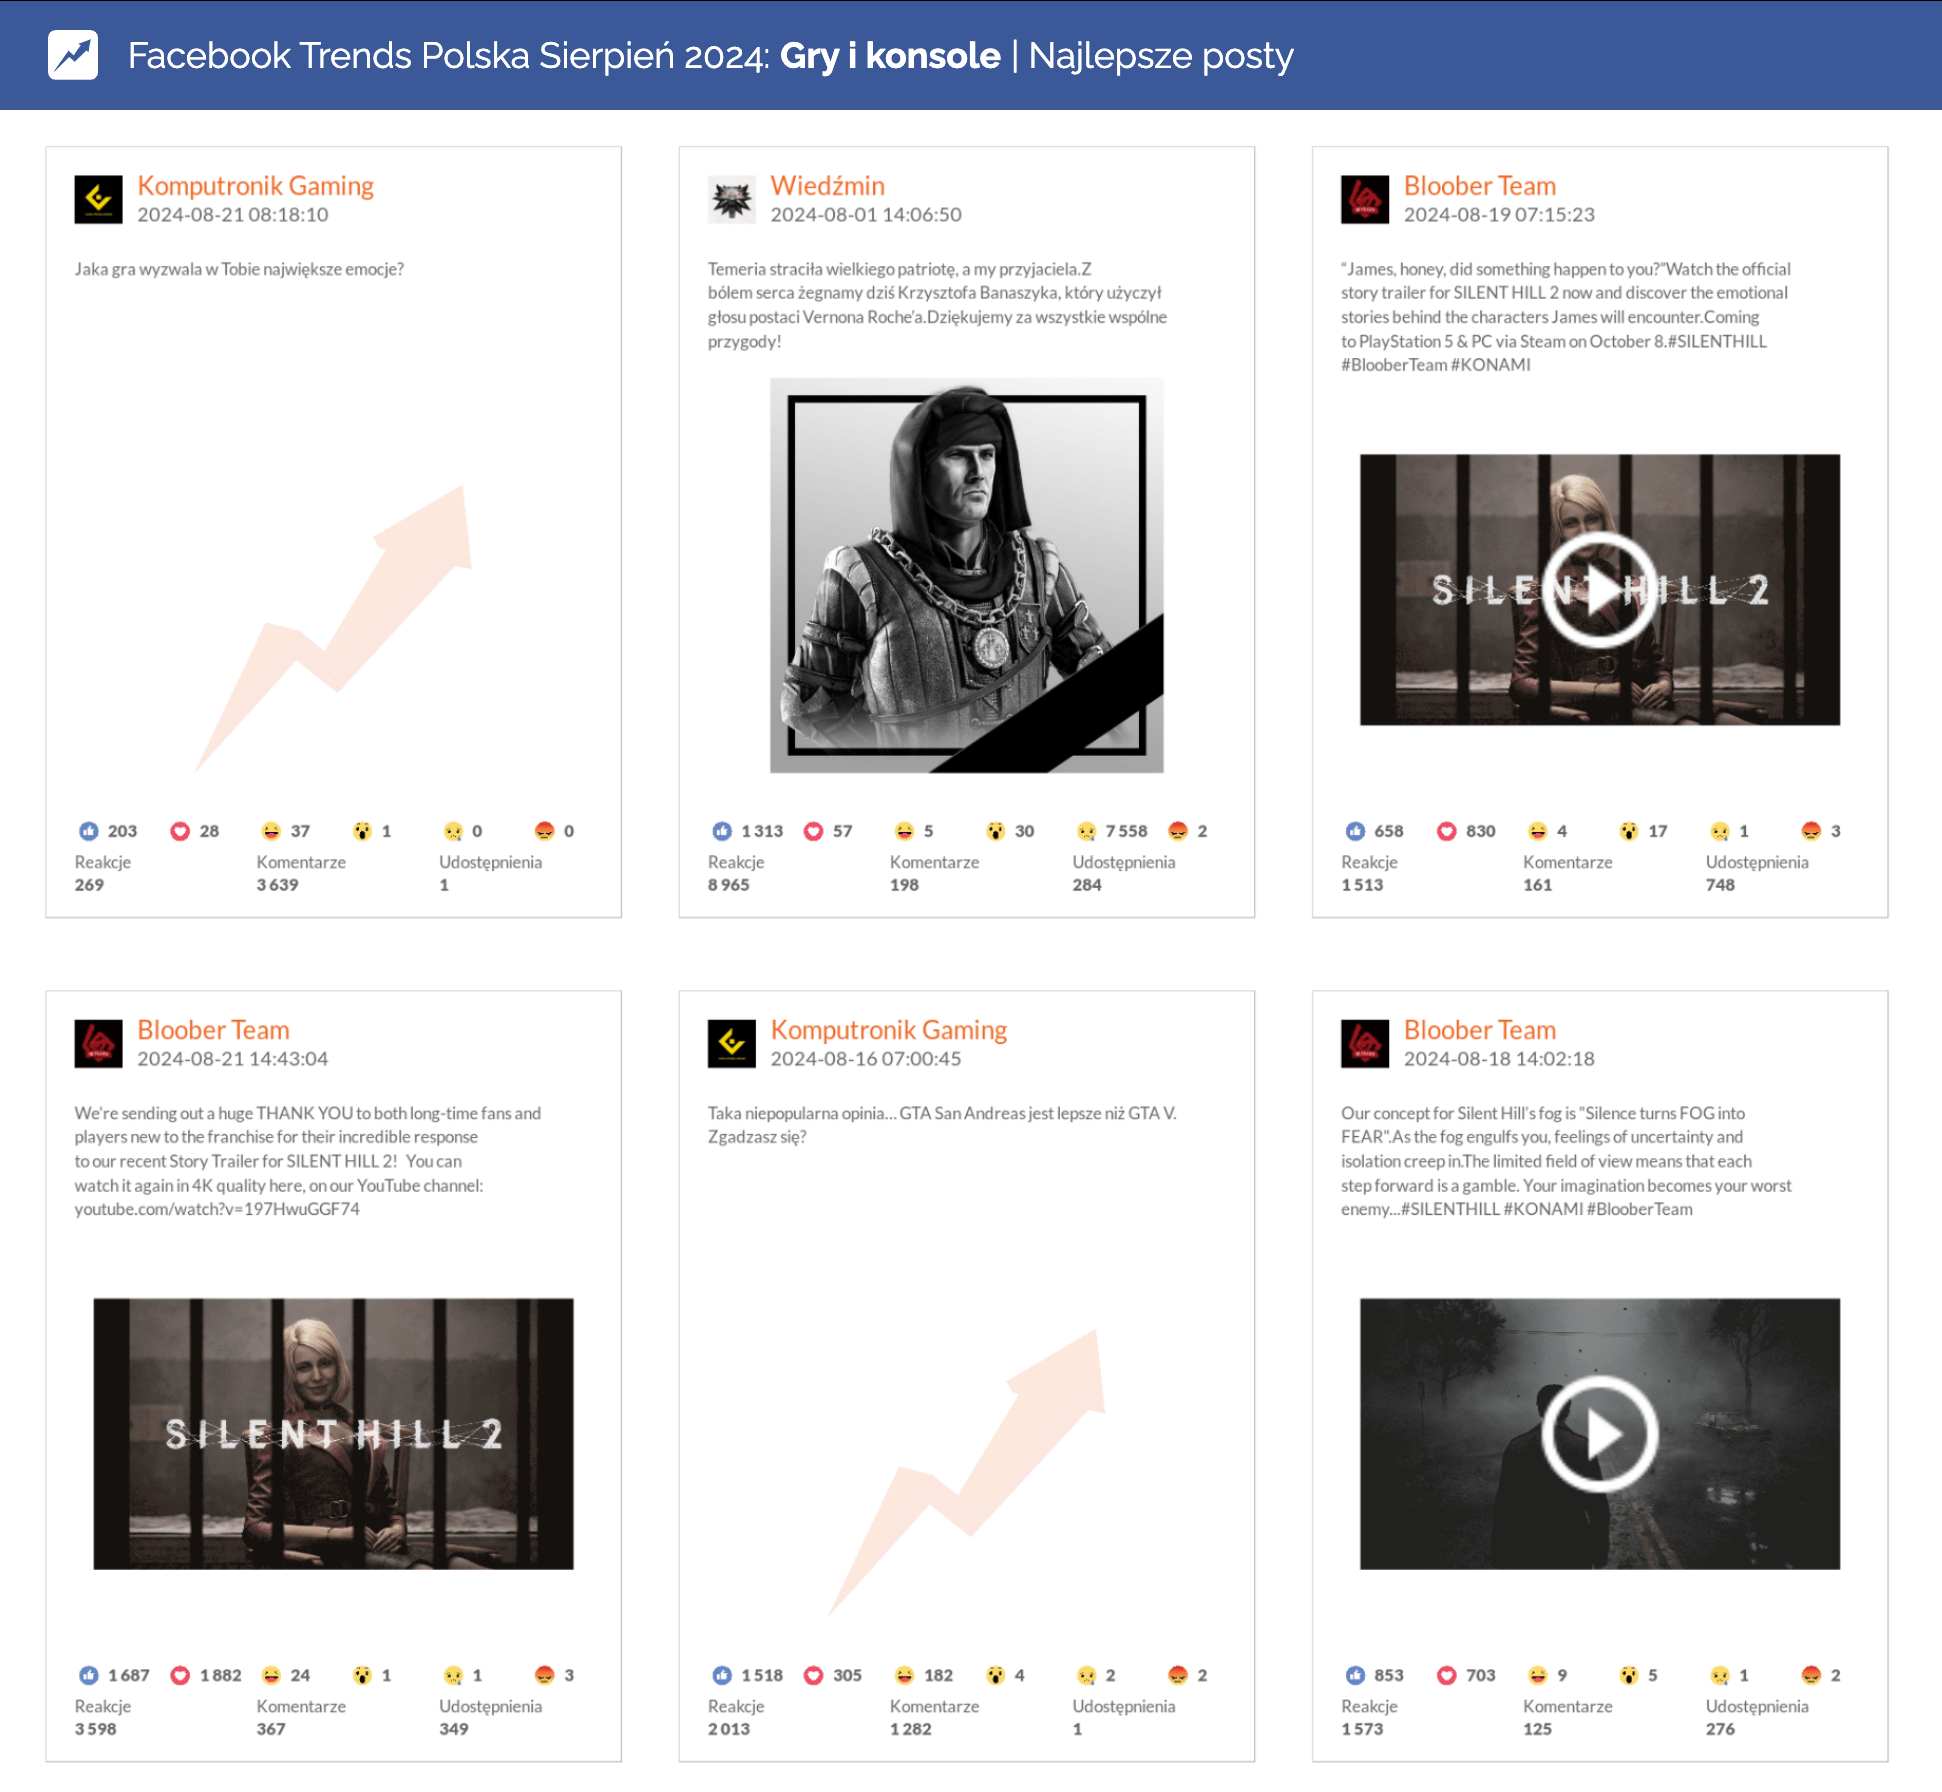Play the Silent Hill fog concept video
Screen dimensions: 1942x1792
click(1599, 1434)
